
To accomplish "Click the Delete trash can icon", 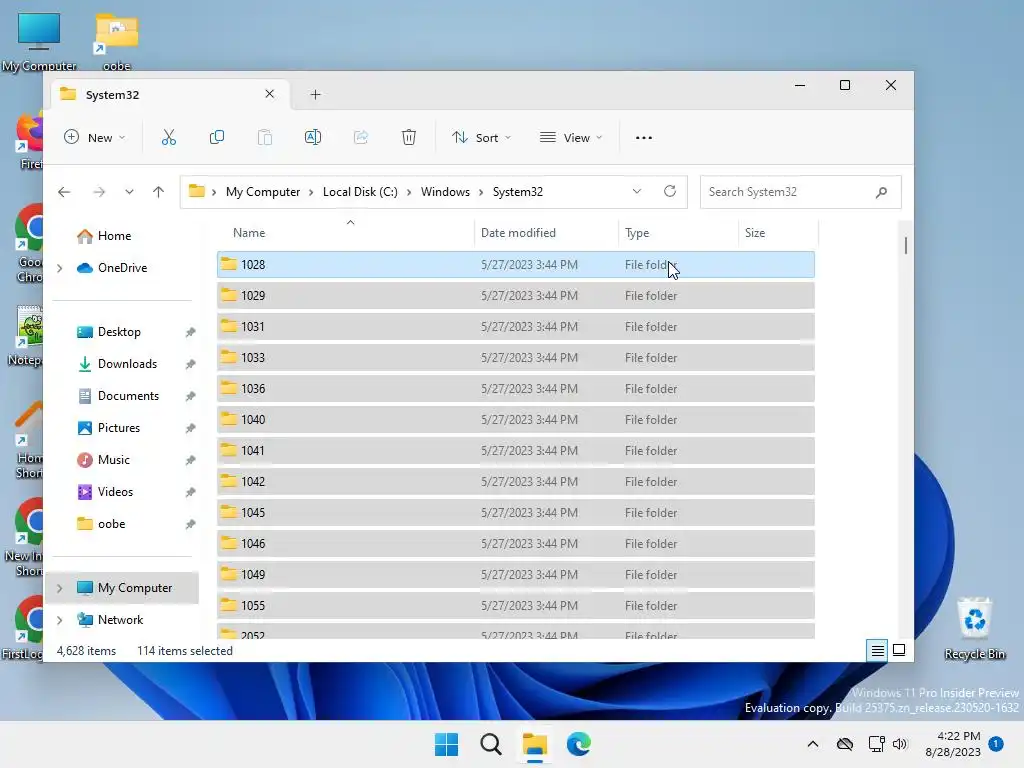I will point(409,137).
